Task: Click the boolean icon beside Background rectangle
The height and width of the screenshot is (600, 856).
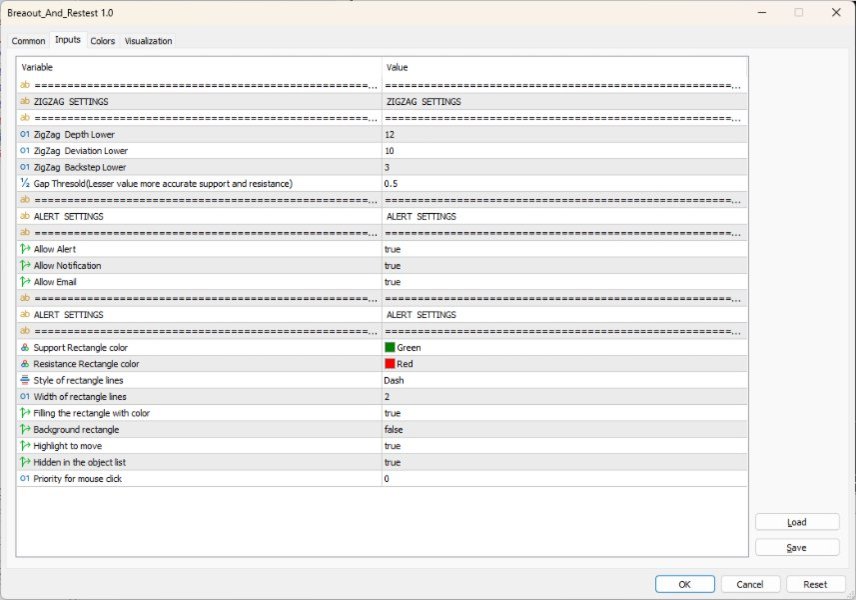Action: coord(25,429)
